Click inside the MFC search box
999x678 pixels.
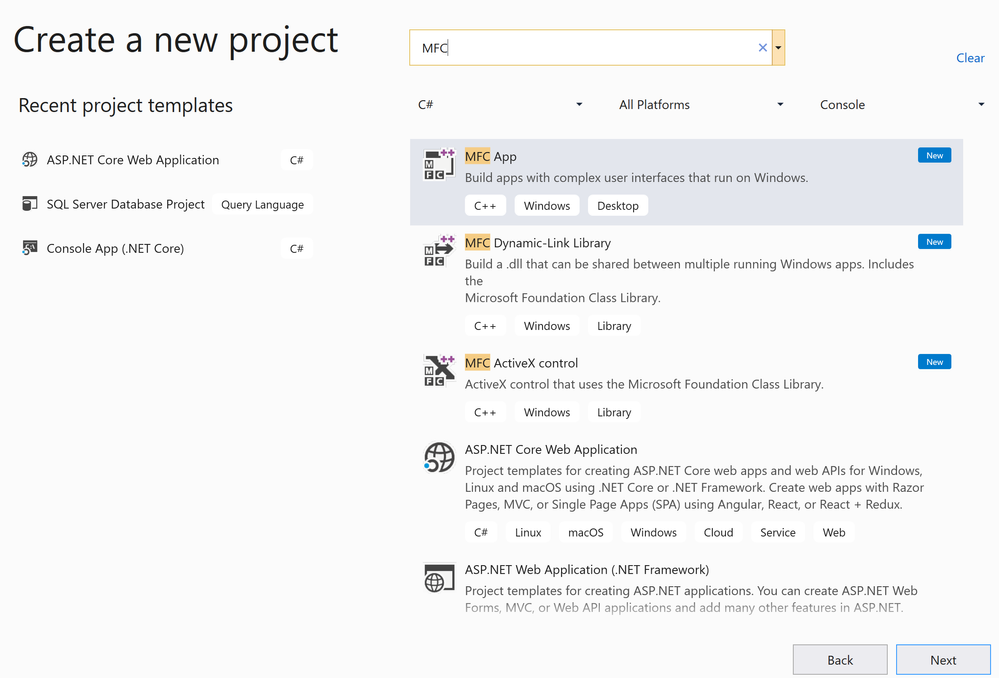click(590, 48)
